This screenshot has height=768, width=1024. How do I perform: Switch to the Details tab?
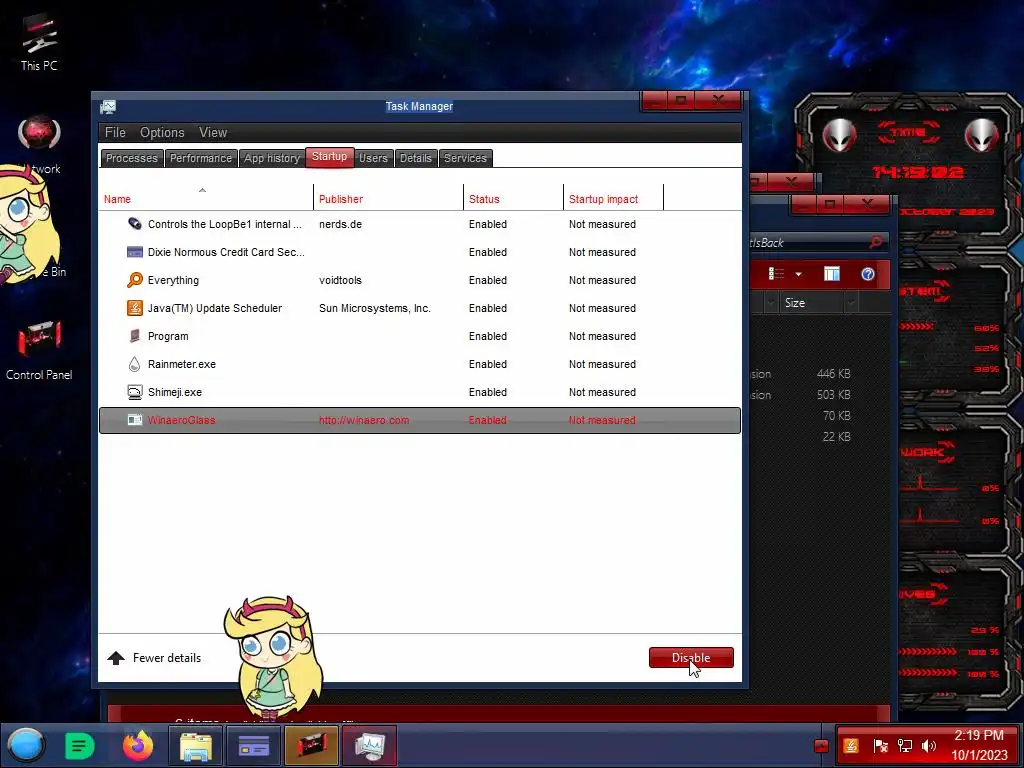tap(415, 158)
